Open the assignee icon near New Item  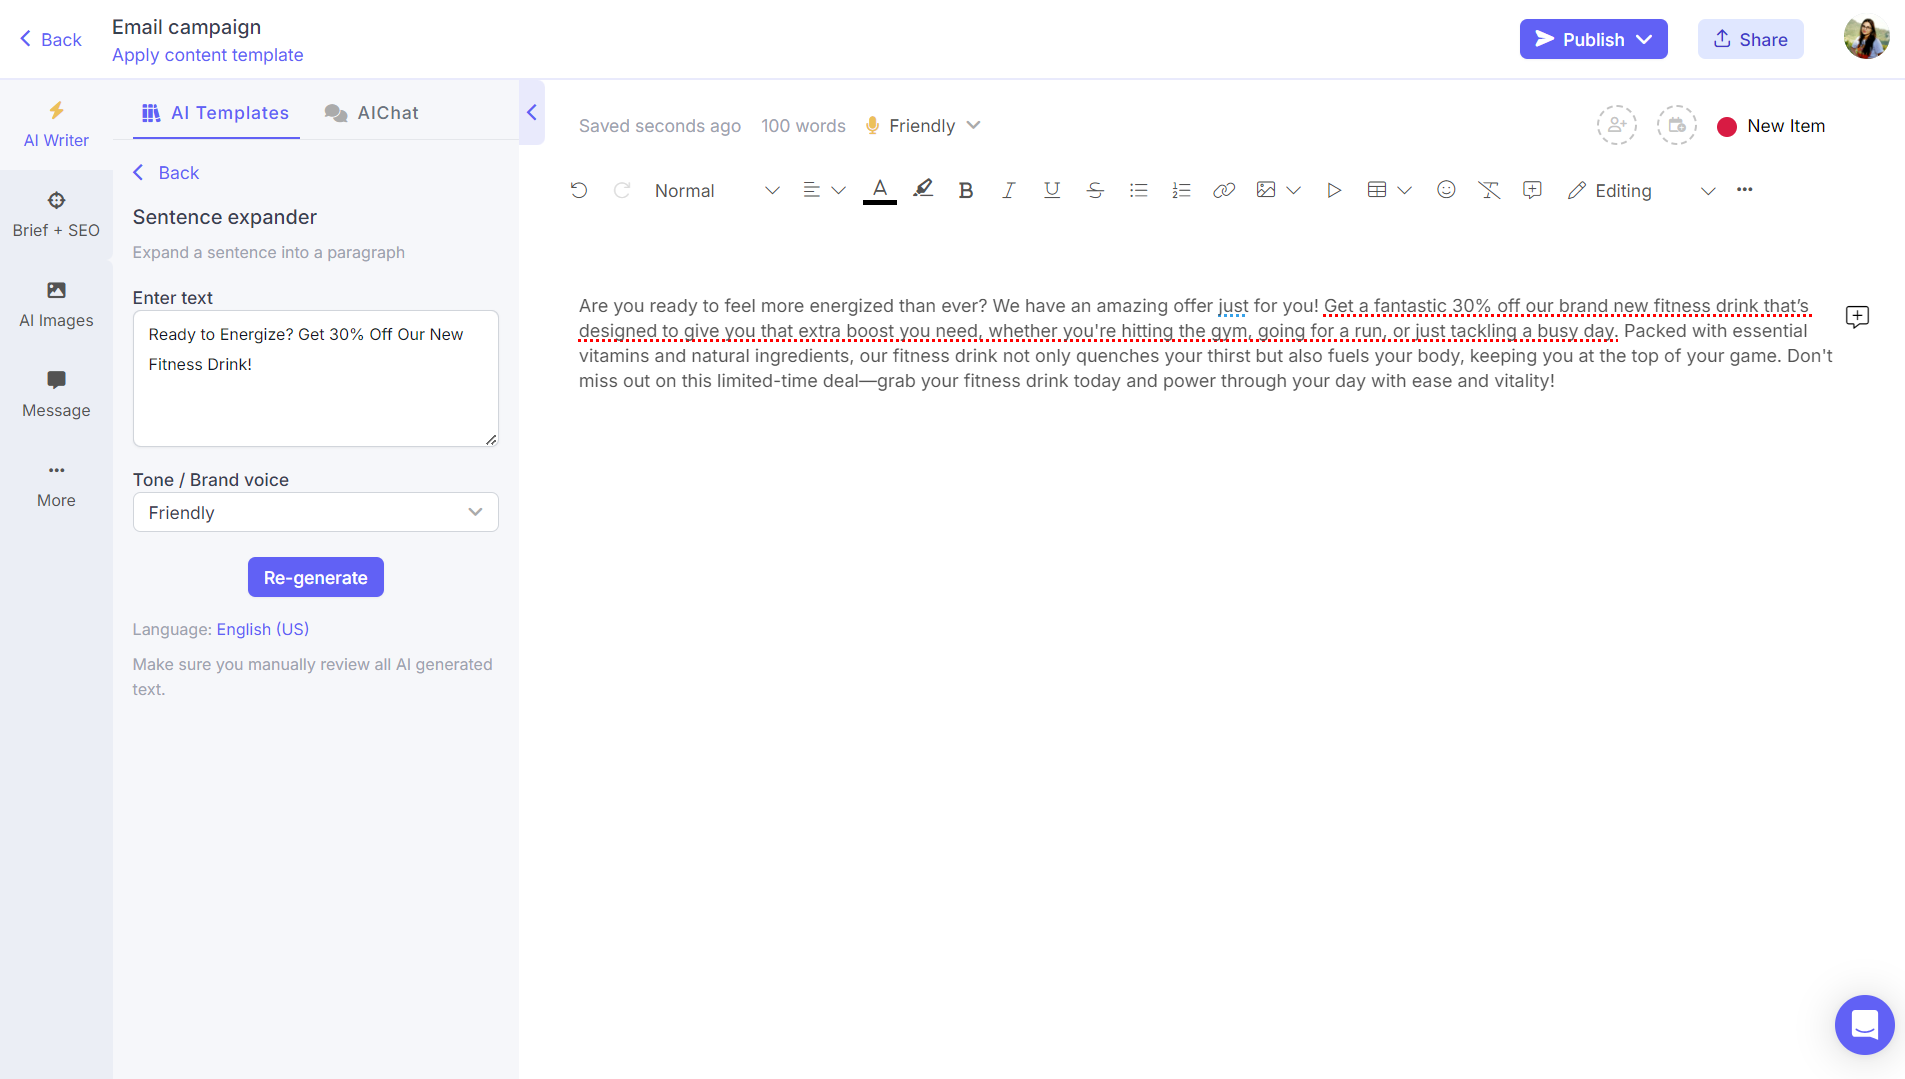click(1618, 125)
